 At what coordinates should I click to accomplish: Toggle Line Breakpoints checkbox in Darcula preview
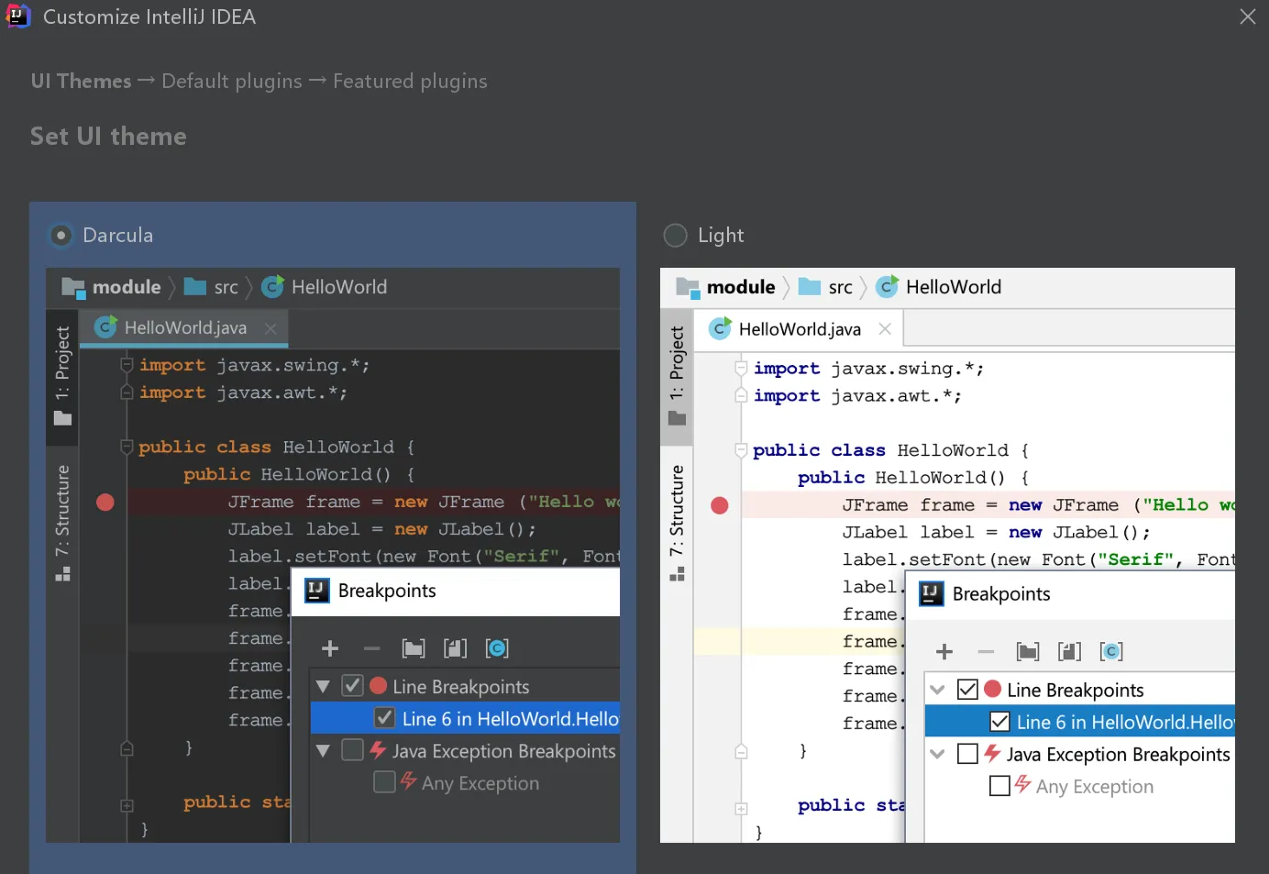point(352,686)
